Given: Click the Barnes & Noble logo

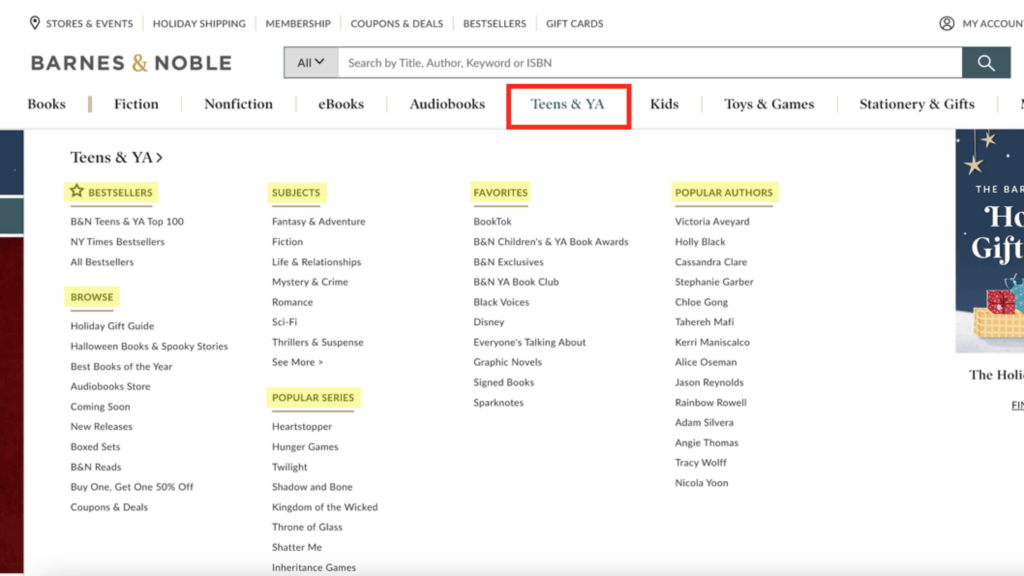Looking at the screenshot, I should [x=130, y=62].
